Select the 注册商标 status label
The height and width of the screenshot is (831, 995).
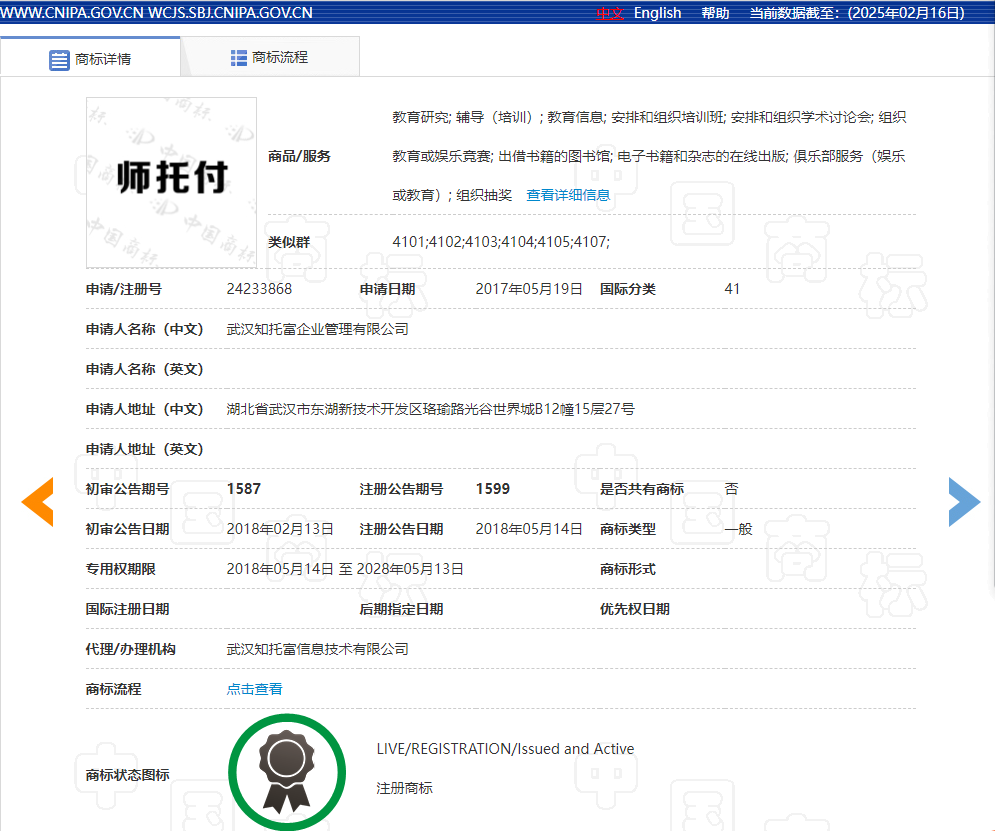click(x=404, y=788)
